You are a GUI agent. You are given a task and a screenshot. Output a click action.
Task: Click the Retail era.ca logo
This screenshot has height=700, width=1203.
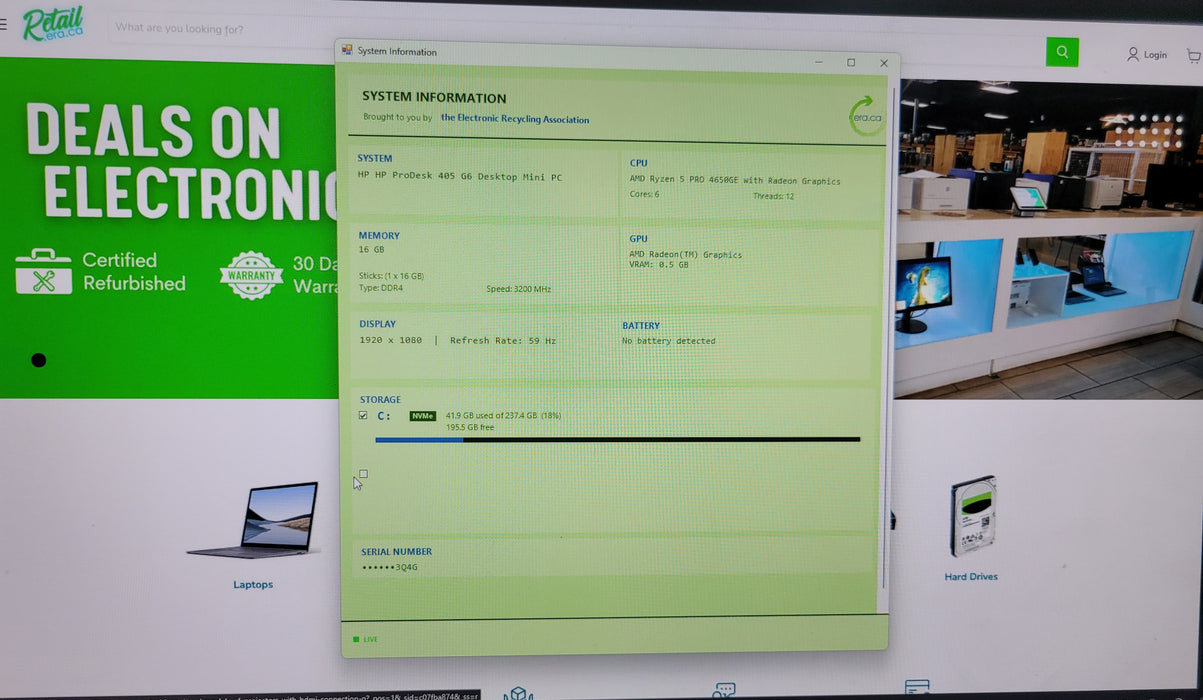point(53,24)
